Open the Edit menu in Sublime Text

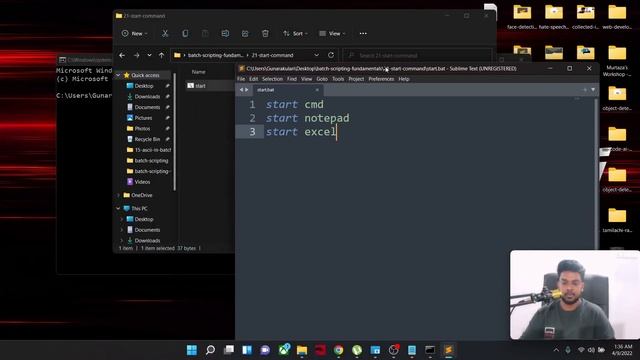[x=253, y=79]
